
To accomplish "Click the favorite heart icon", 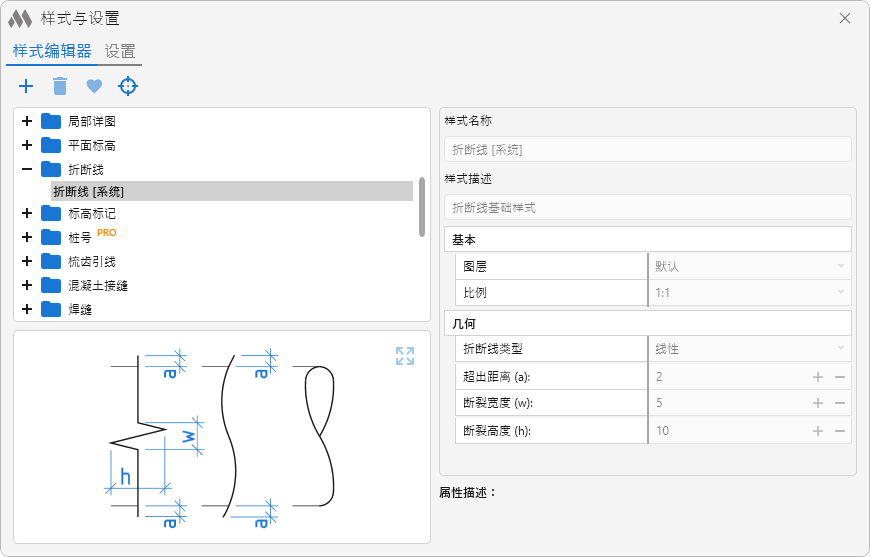I will (94, 86).
